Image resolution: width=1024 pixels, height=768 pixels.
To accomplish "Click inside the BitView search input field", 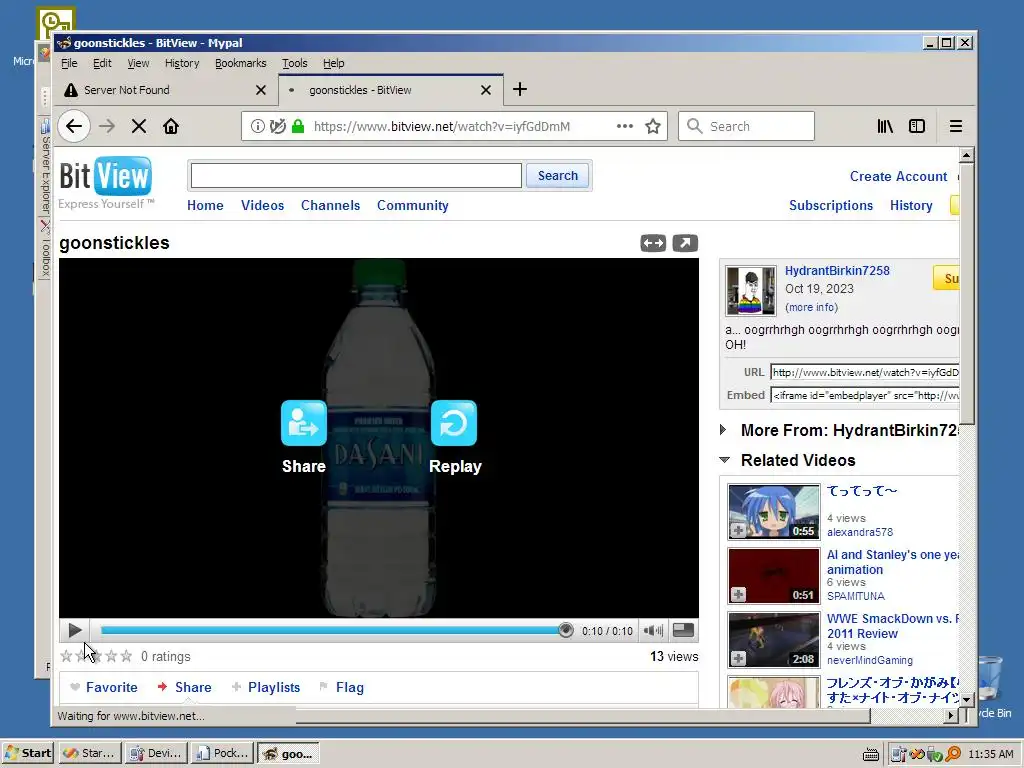I will pos(356,176).
